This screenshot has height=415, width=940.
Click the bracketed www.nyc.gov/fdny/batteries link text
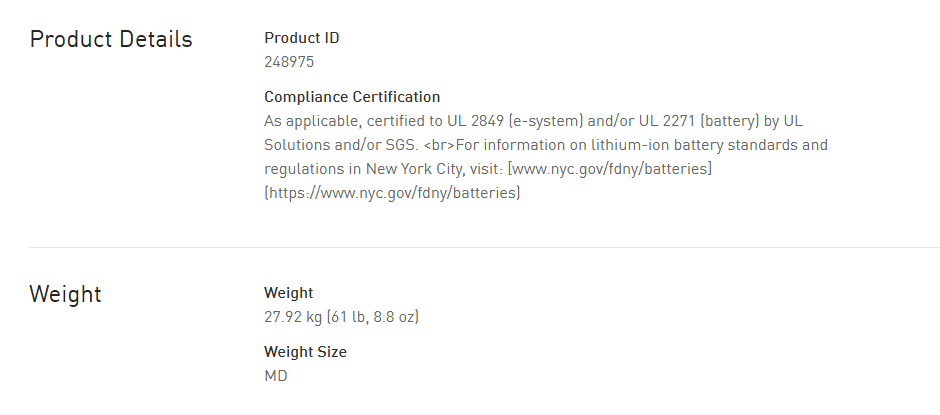[x=610, y=169]
